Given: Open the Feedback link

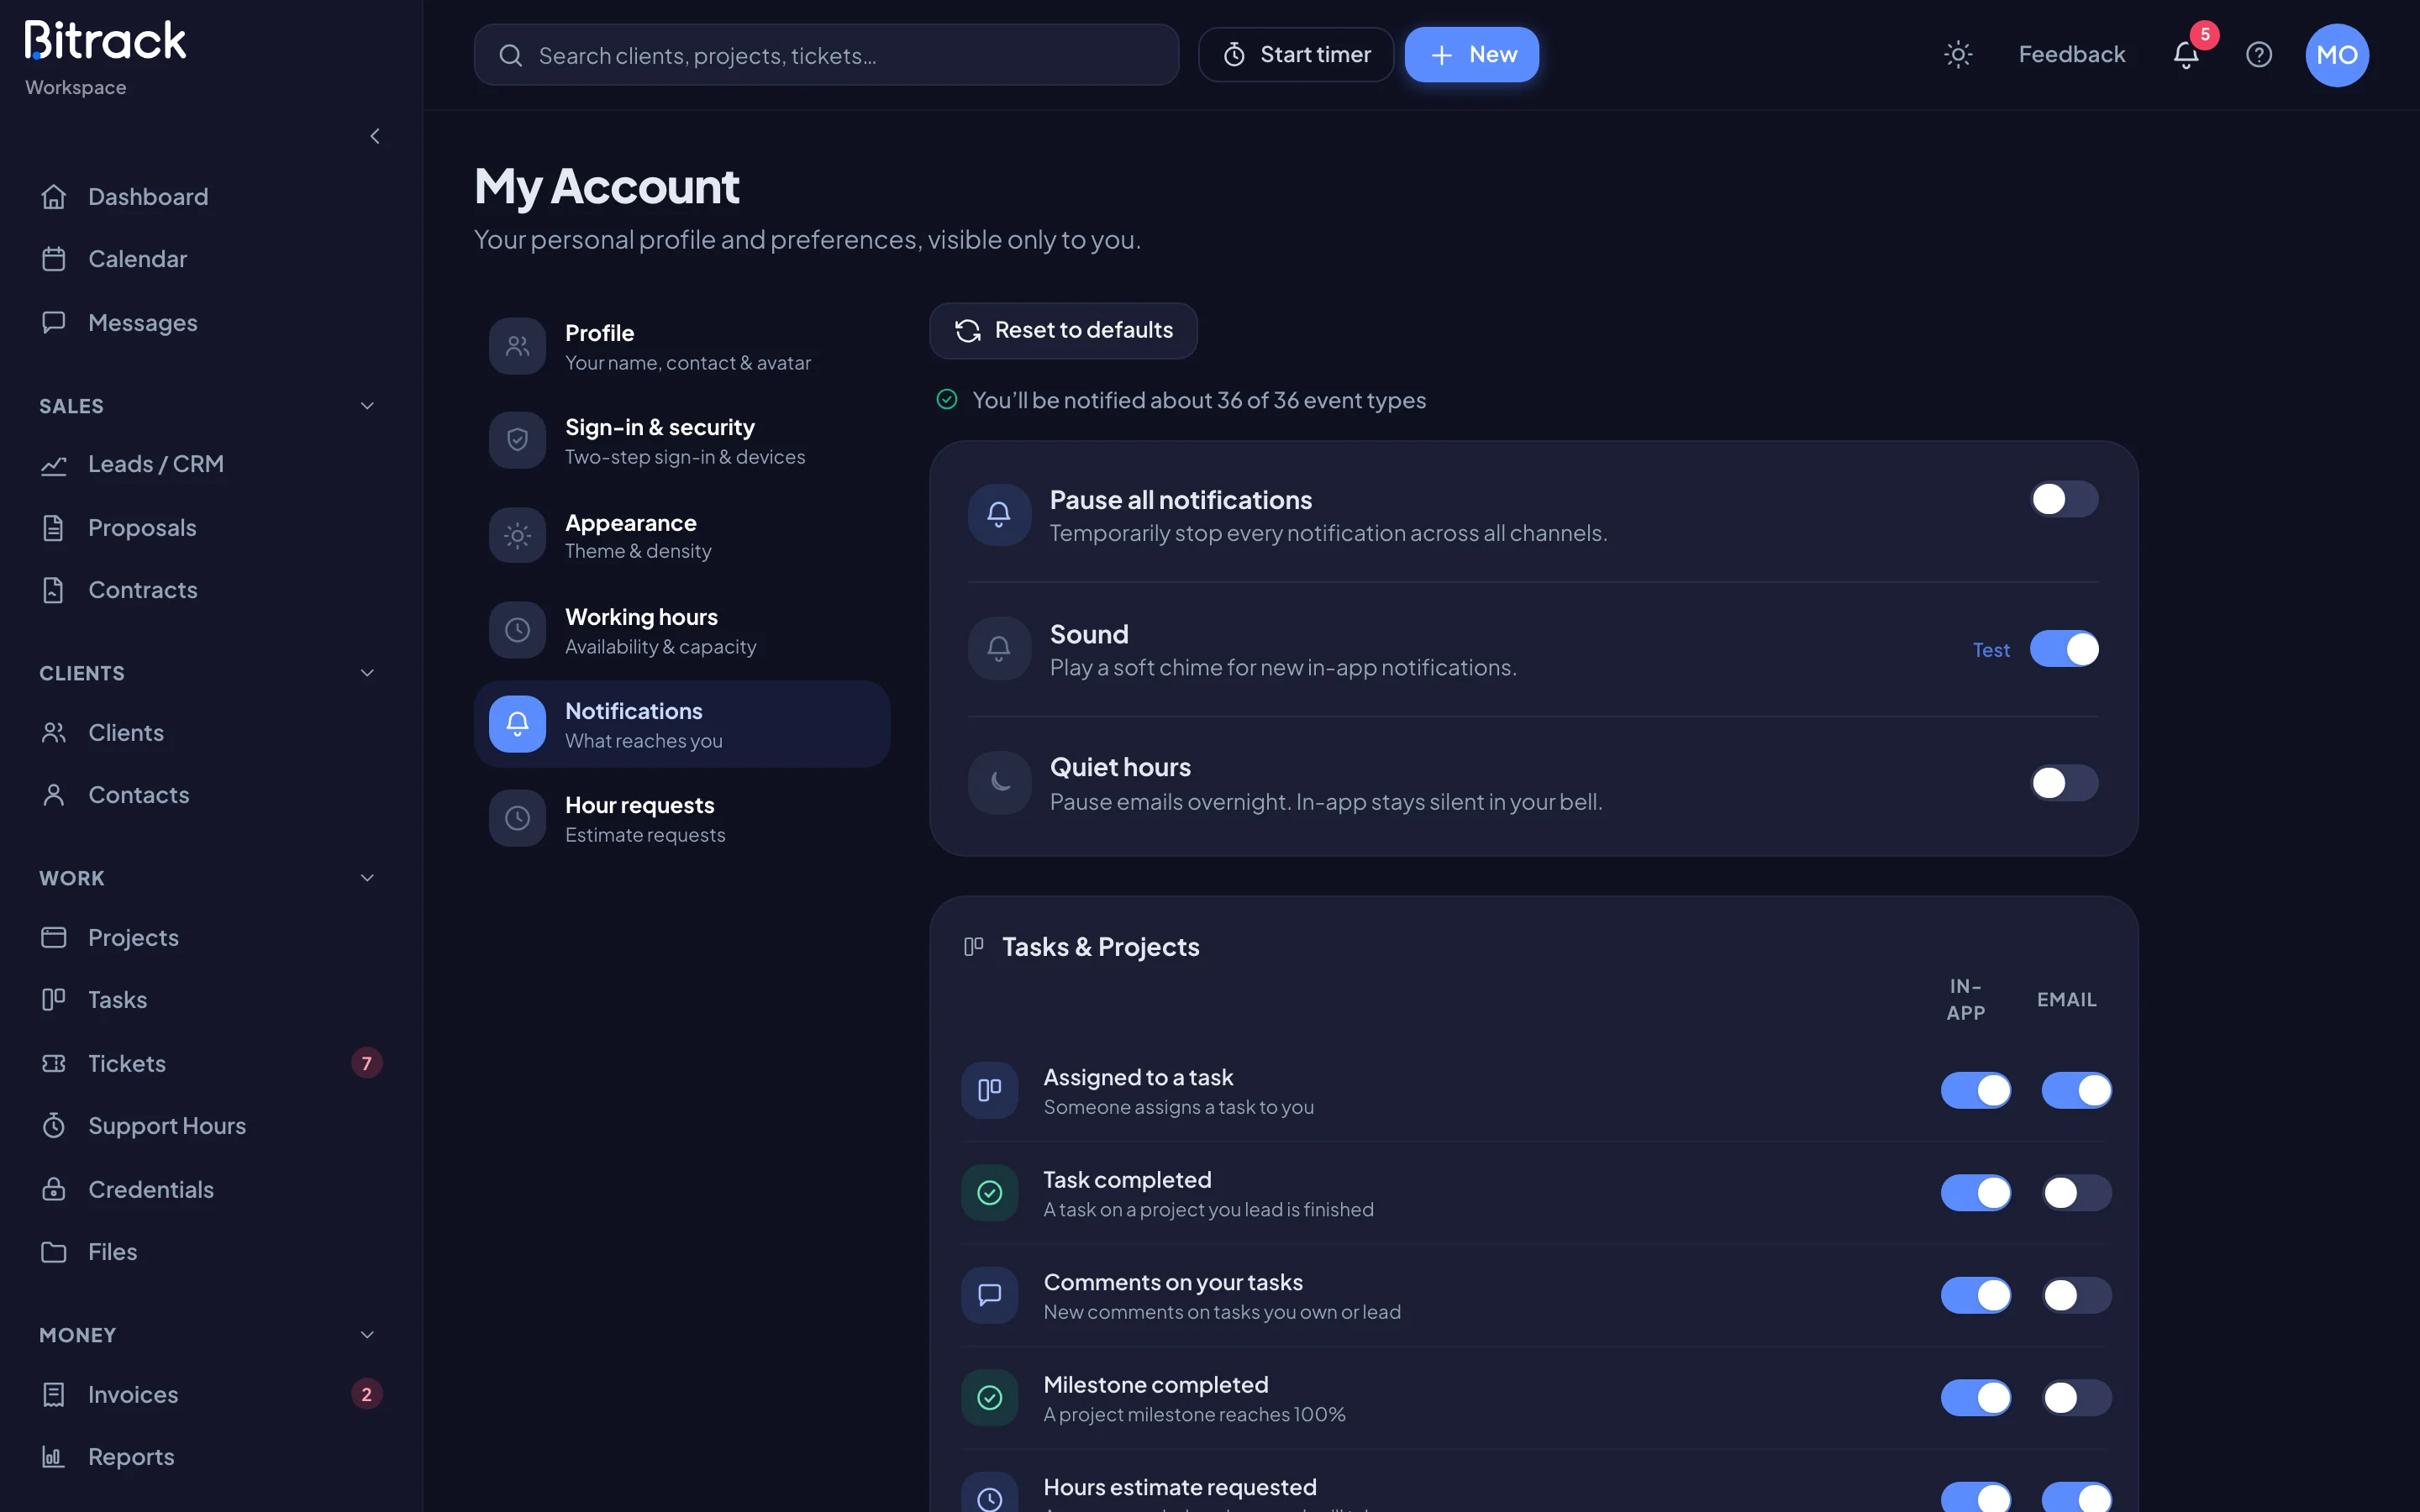Looking at the screenshot, I should 2072,55.
